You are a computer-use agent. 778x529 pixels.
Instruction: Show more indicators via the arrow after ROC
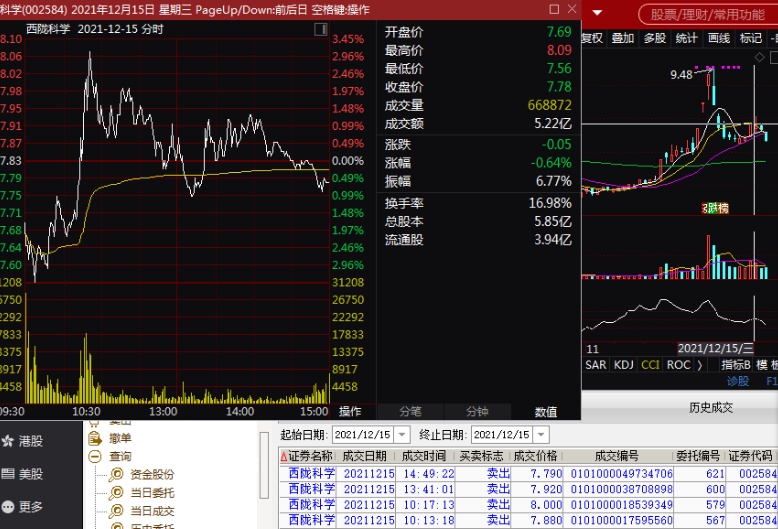[x=700, y=365]
